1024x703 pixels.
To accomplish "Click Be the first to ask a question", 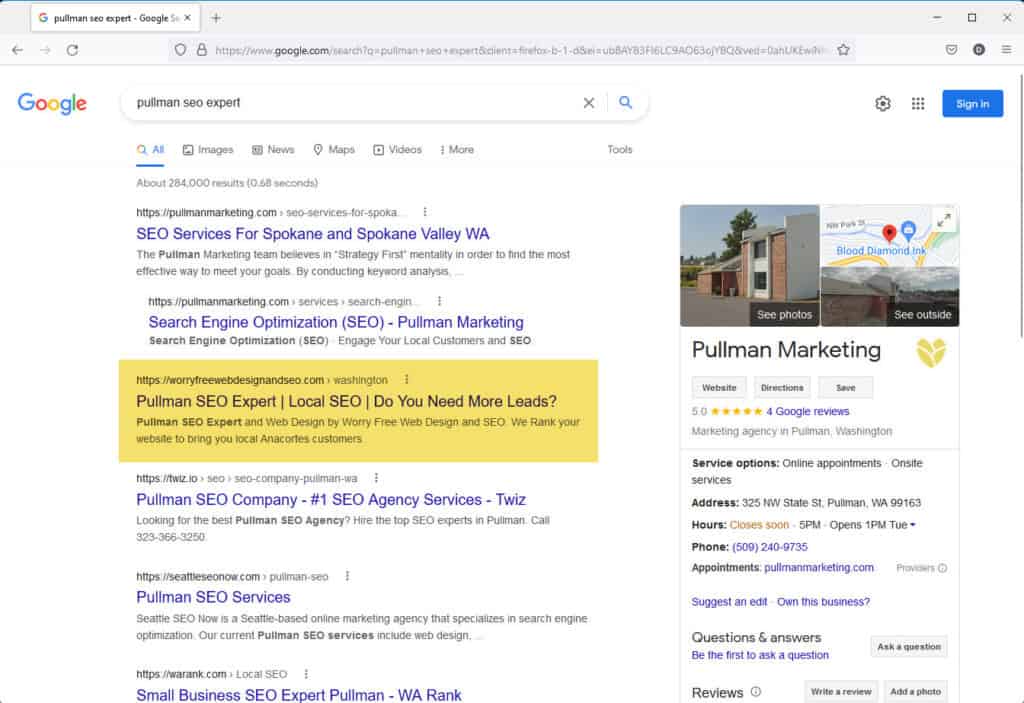I will [760, 655].
